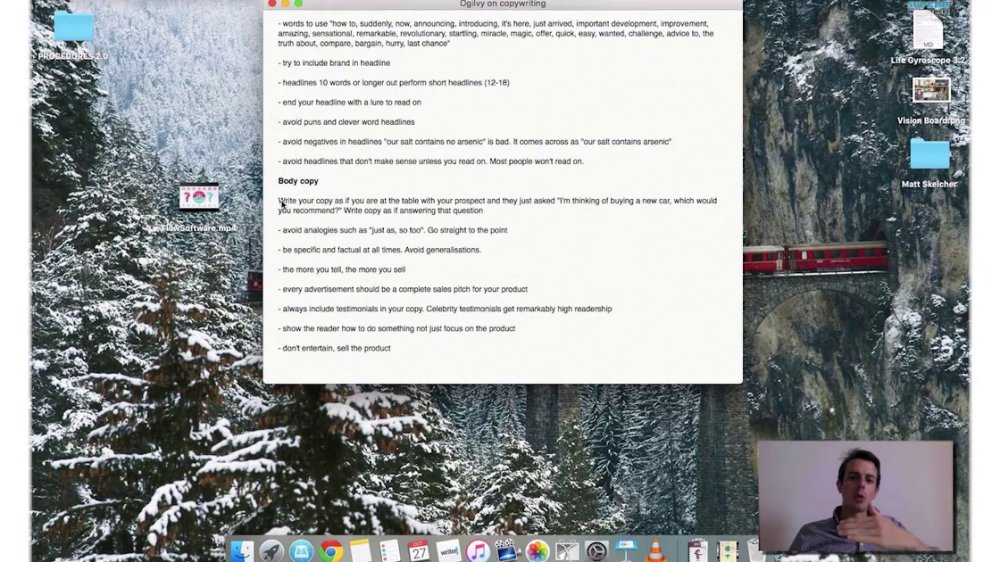Click line 'Most people won't read on'
Screen dimensions: 1000x562
pos(536,161)
